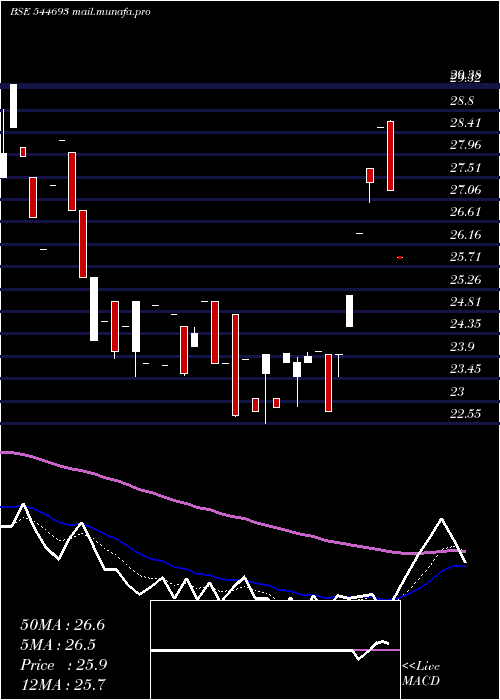Click the 23.9 price level label
This screenshot has width=500, height=700.
click(x=462, y=347)
